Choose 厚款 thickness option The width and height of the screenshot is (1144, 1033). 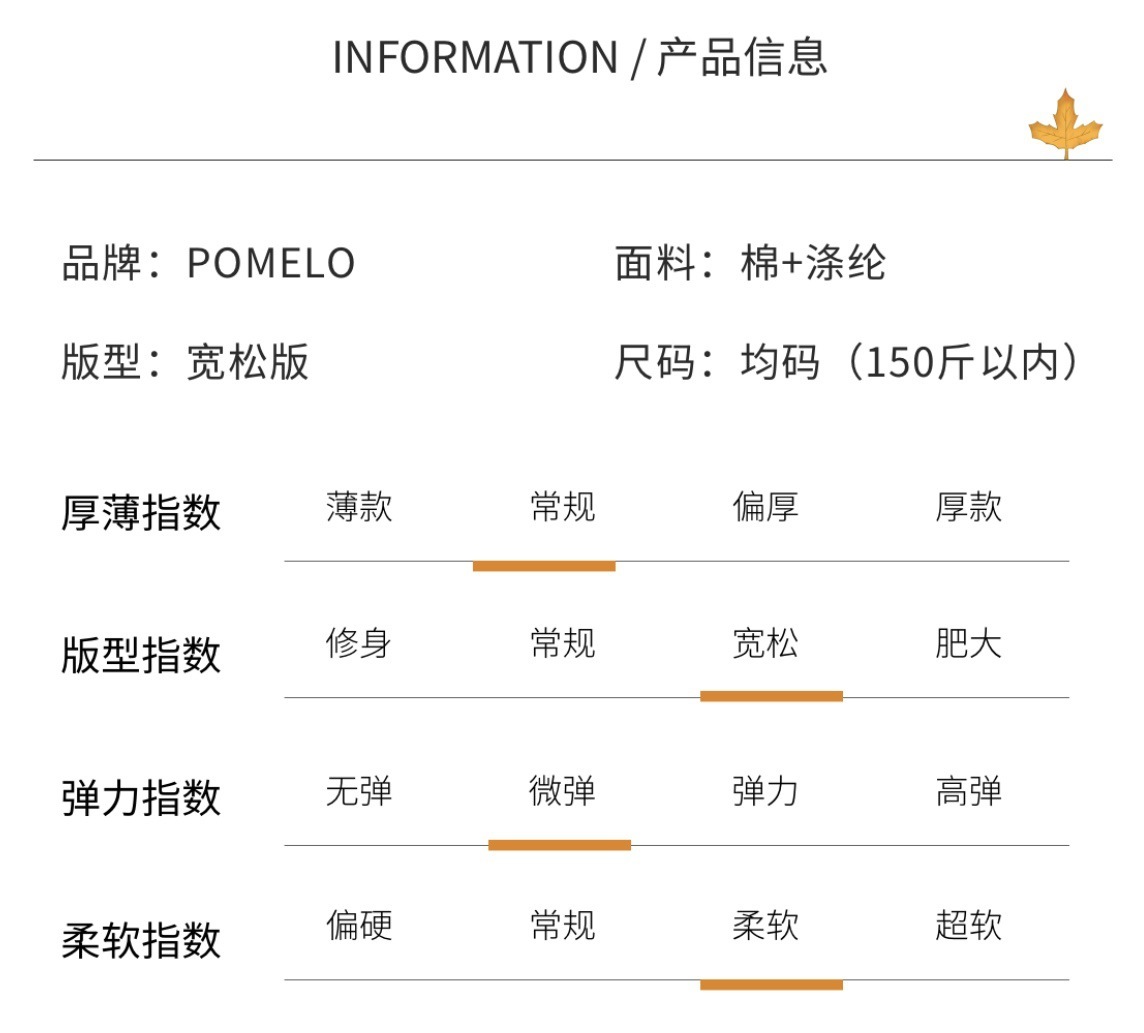coord(968,507)
